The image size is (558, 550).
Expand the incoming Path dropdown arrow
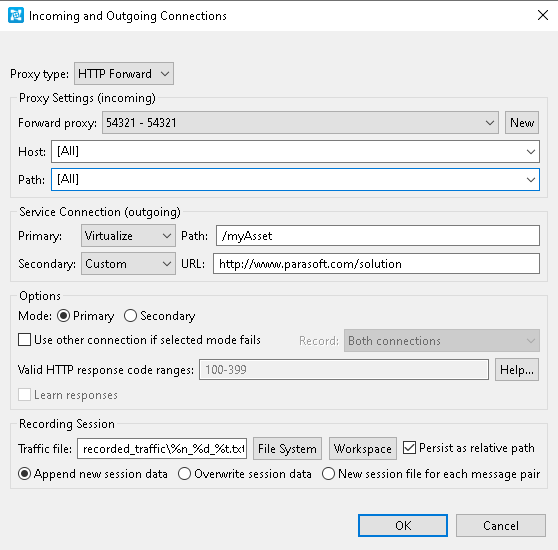531,180
